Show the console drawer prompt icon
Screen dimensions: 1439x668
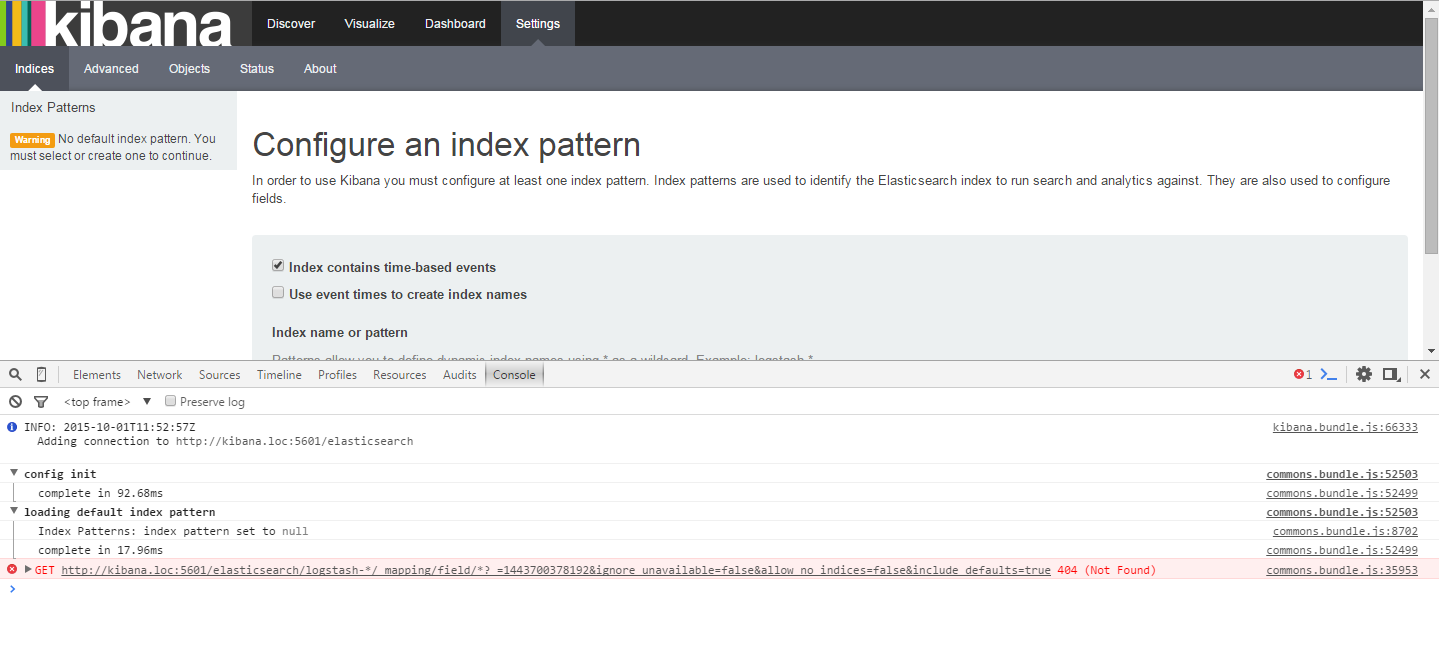(1328, 374)
